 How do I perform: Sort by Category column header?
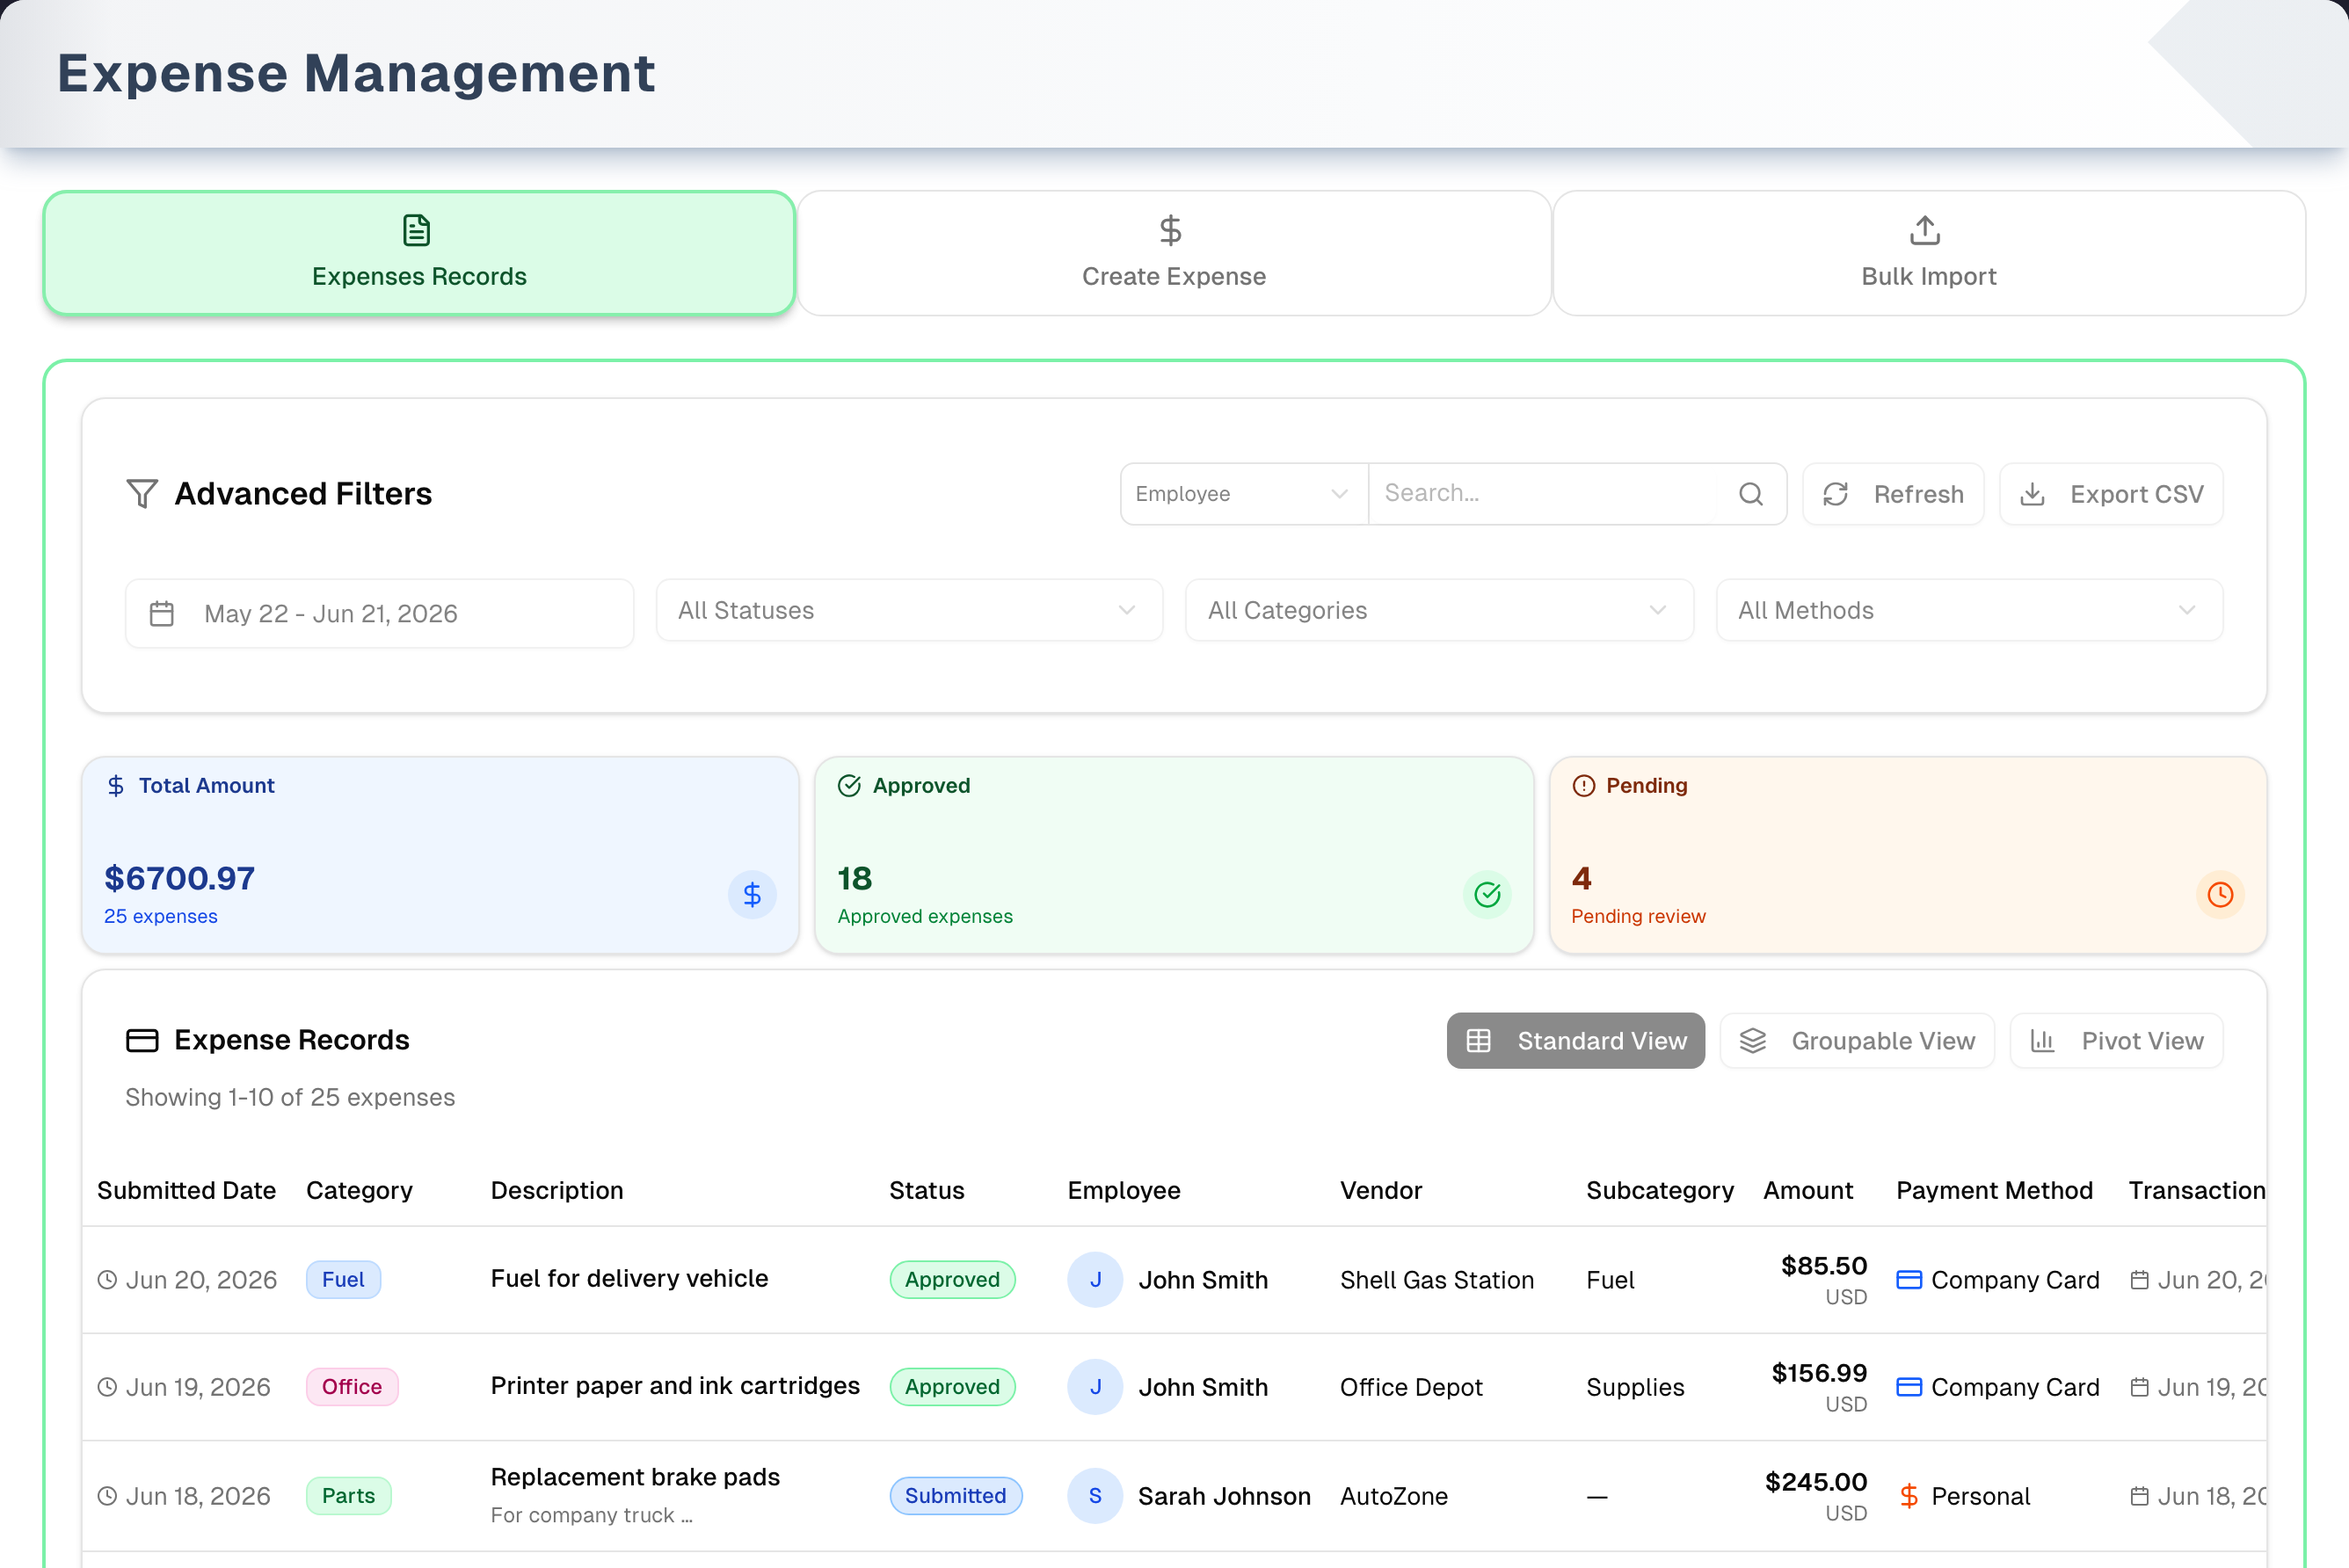point(359,1190)
